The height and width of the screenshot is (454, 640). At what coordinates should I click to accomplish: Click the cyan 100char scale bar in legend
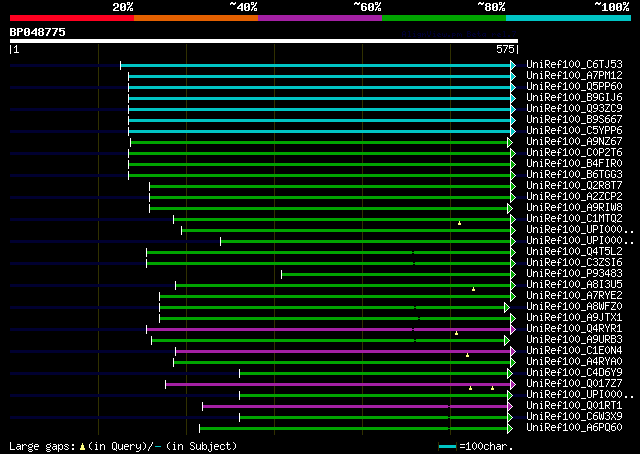click(x=447, y=447)
